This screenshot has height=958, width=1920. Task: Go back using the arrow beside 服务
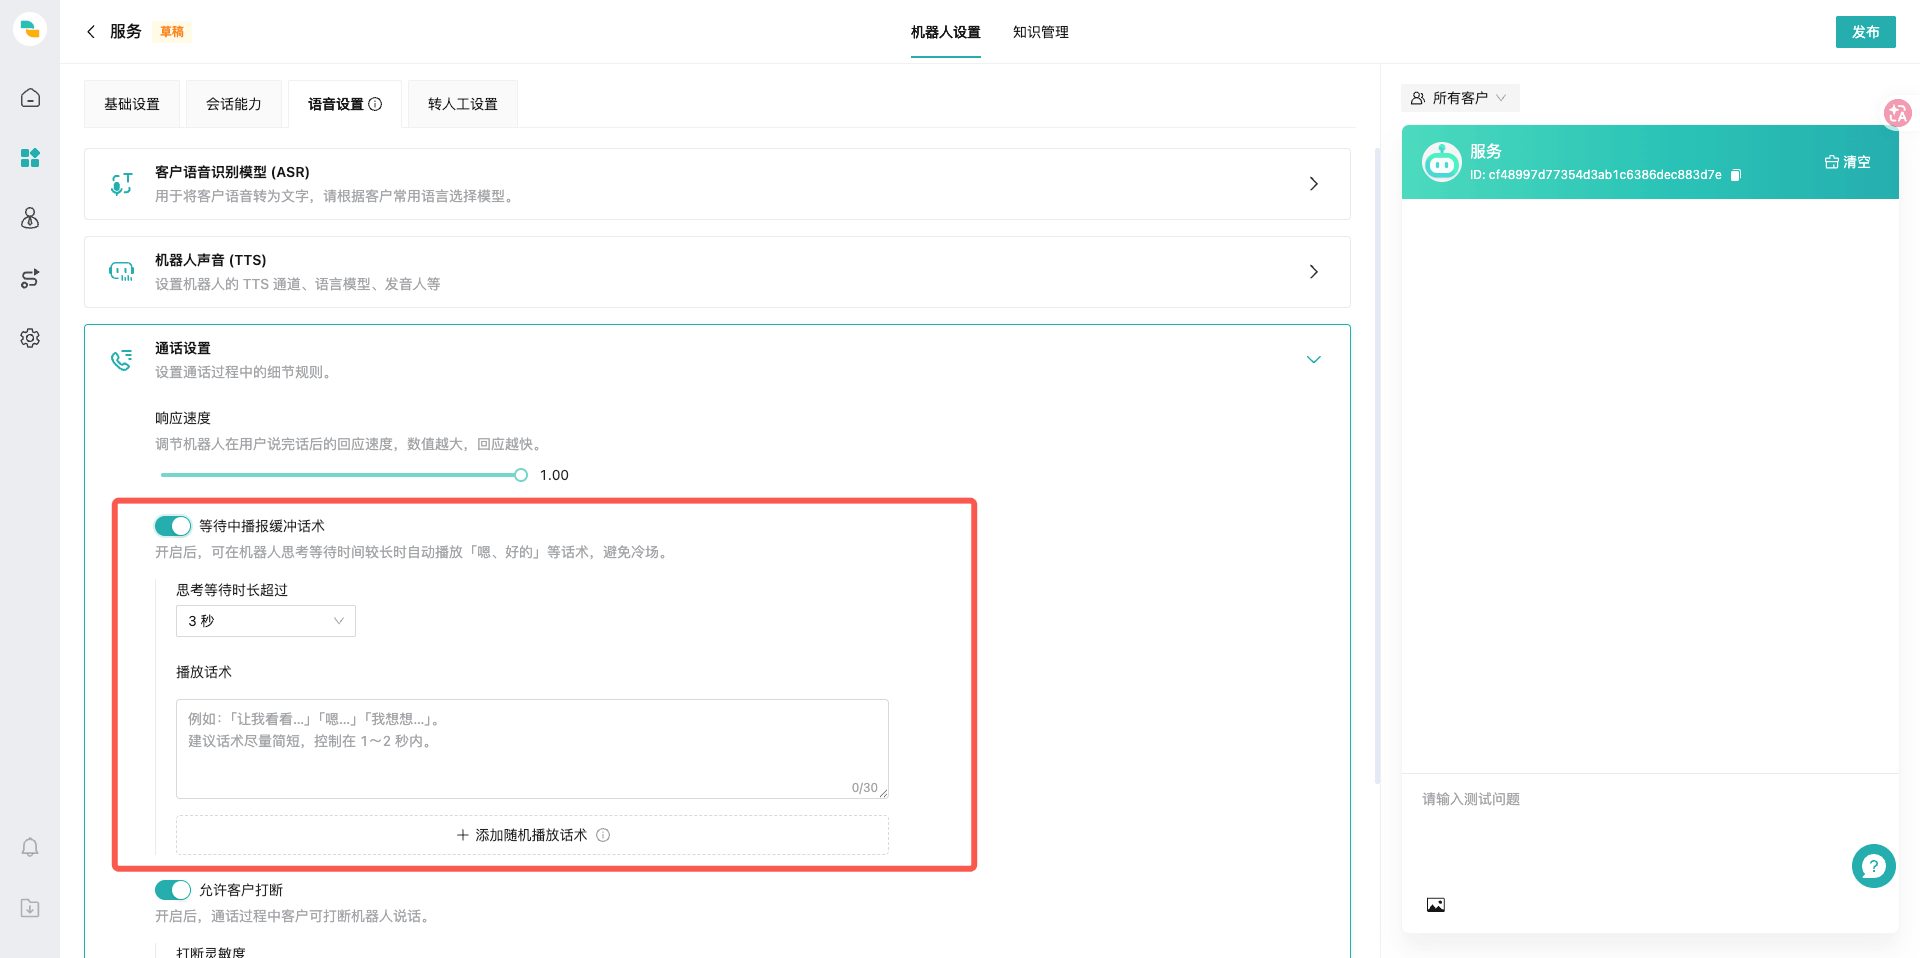click(x=91, y=32)
